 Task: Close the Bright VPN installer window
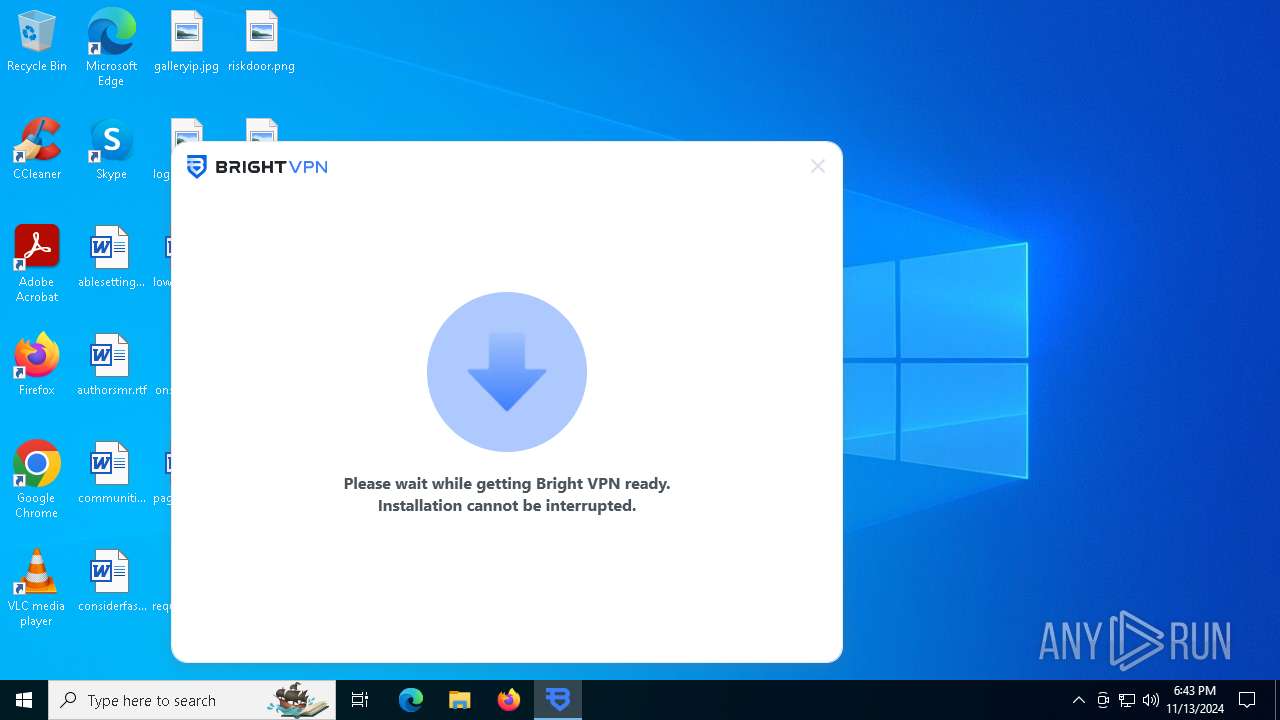pyautogui.click(x=818, y=167)
